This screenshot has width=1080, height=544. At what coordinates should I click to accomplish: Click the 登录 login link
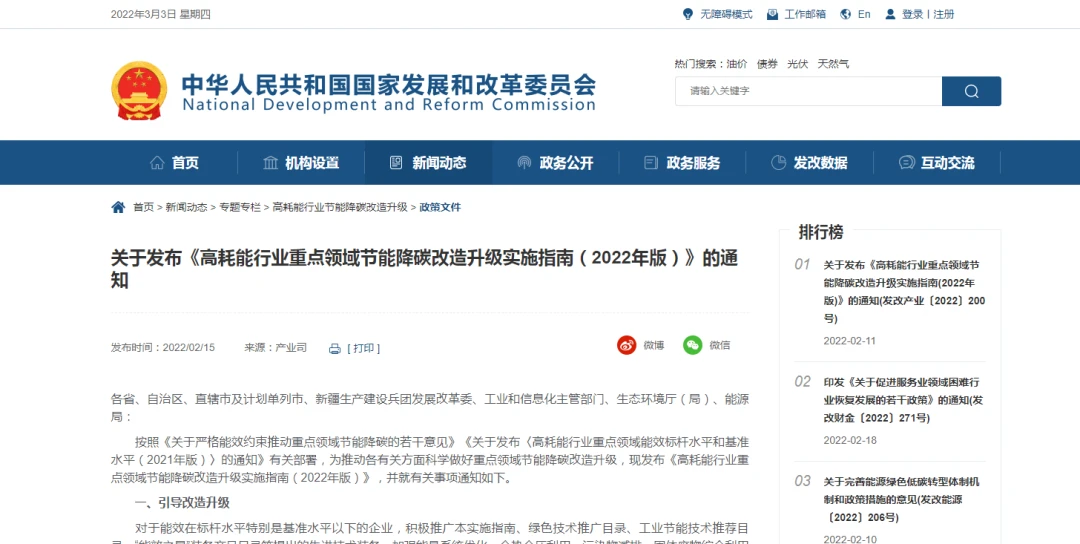[x=912, y=14]
